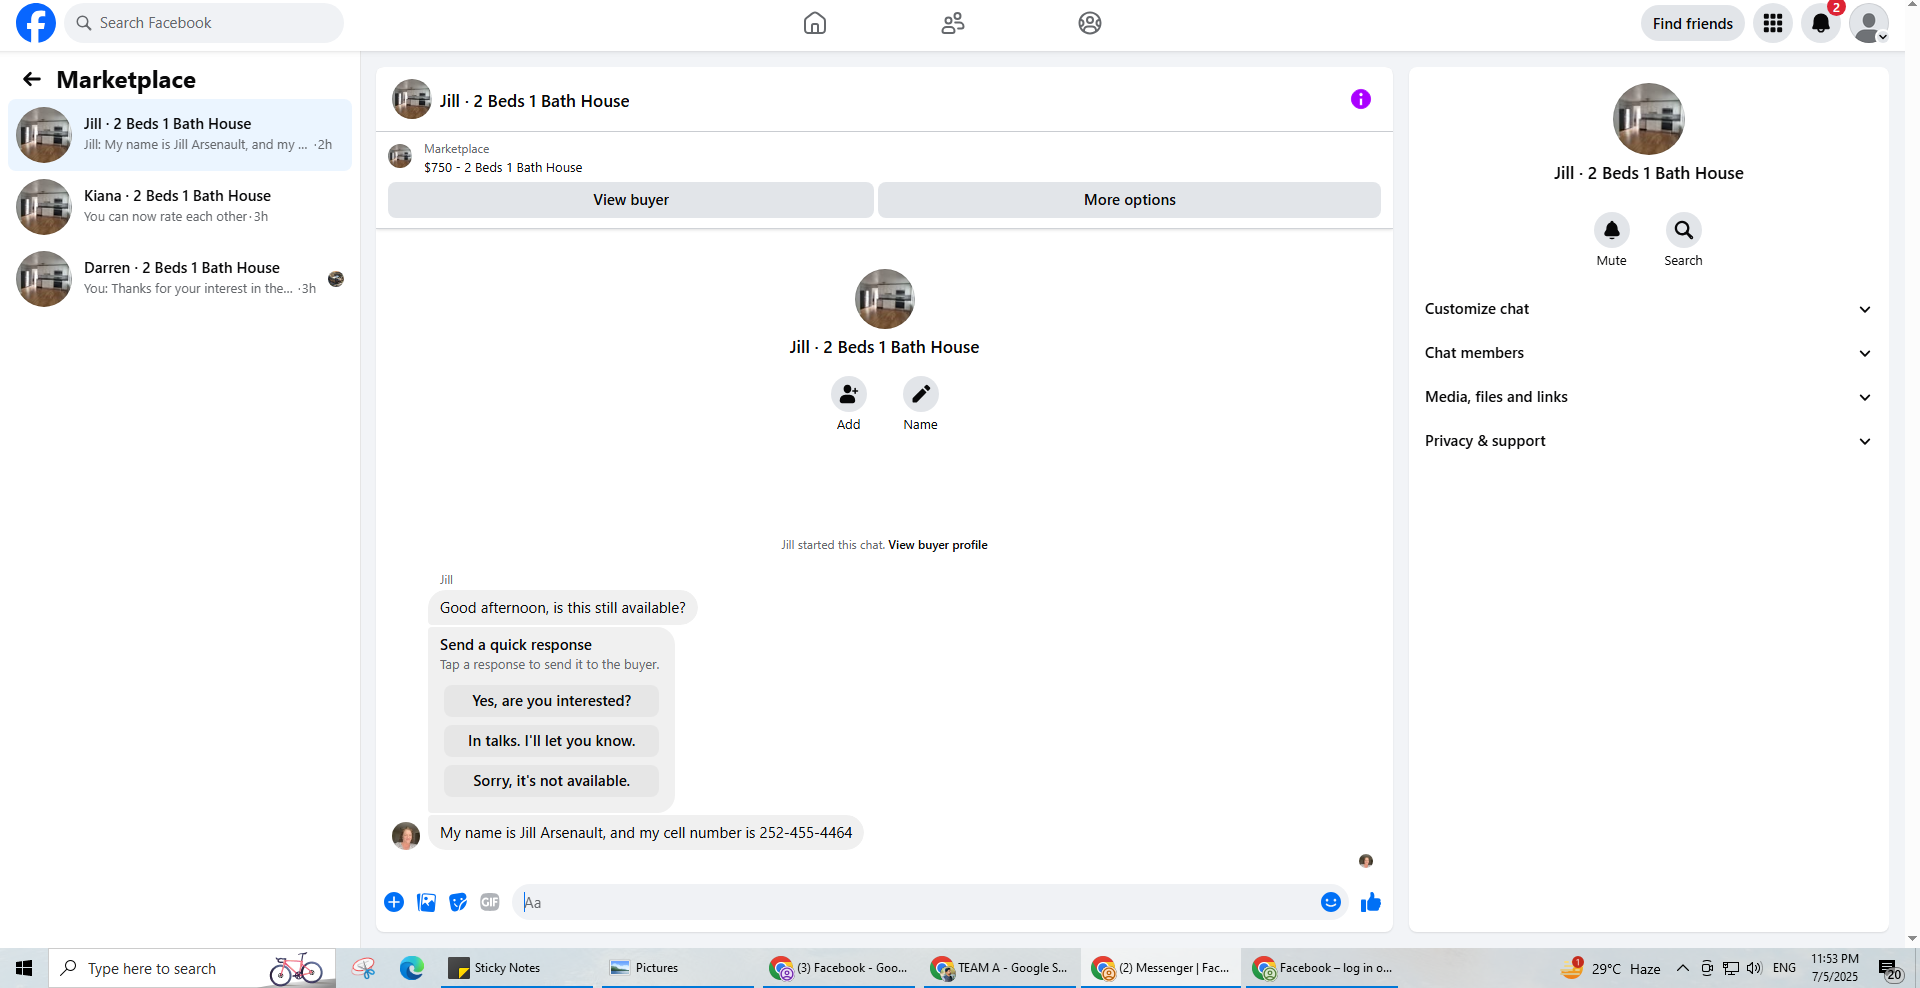Click the seen-receipt avatar under messages
The image size is (1920, 988).
pos(1366,861)
